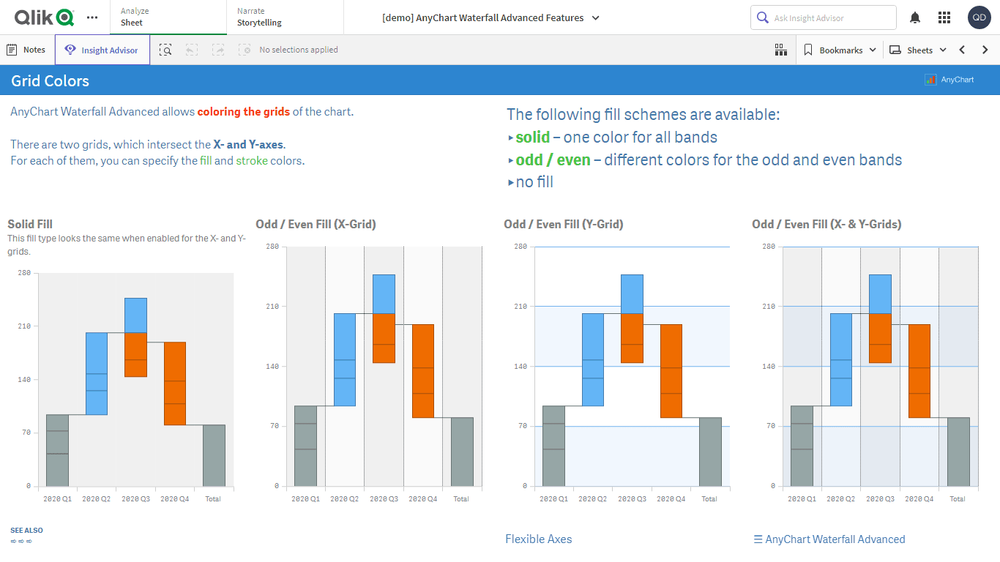Expand the Sheets dropdown

click(917, 50)
